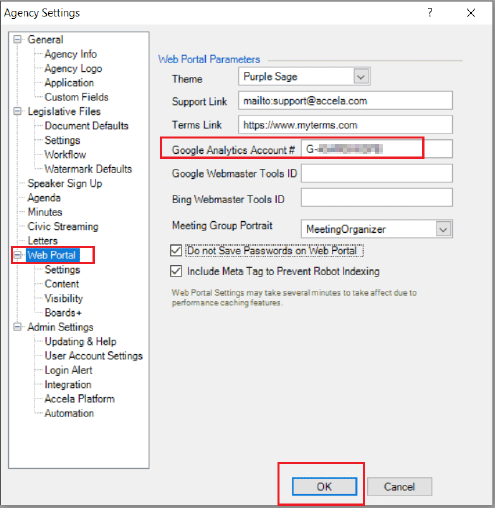Select Agenda in the tree
495x508 pixels.
(44, 198)
